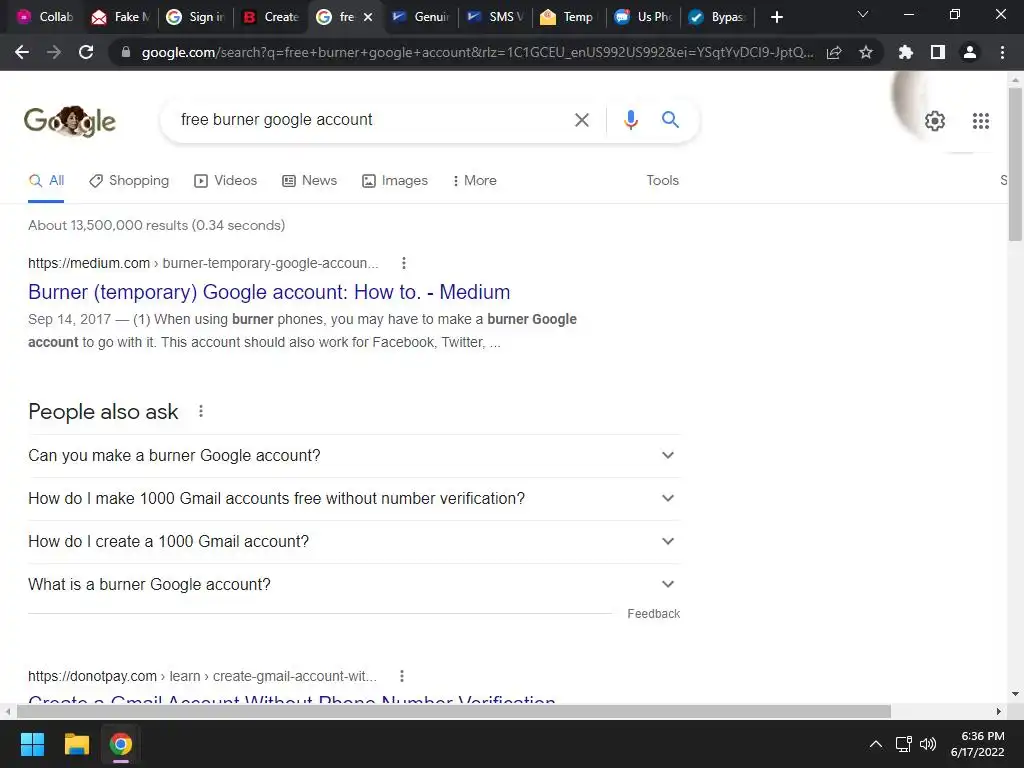Open File Explorer from the taskbar

(x=76, y=744)
